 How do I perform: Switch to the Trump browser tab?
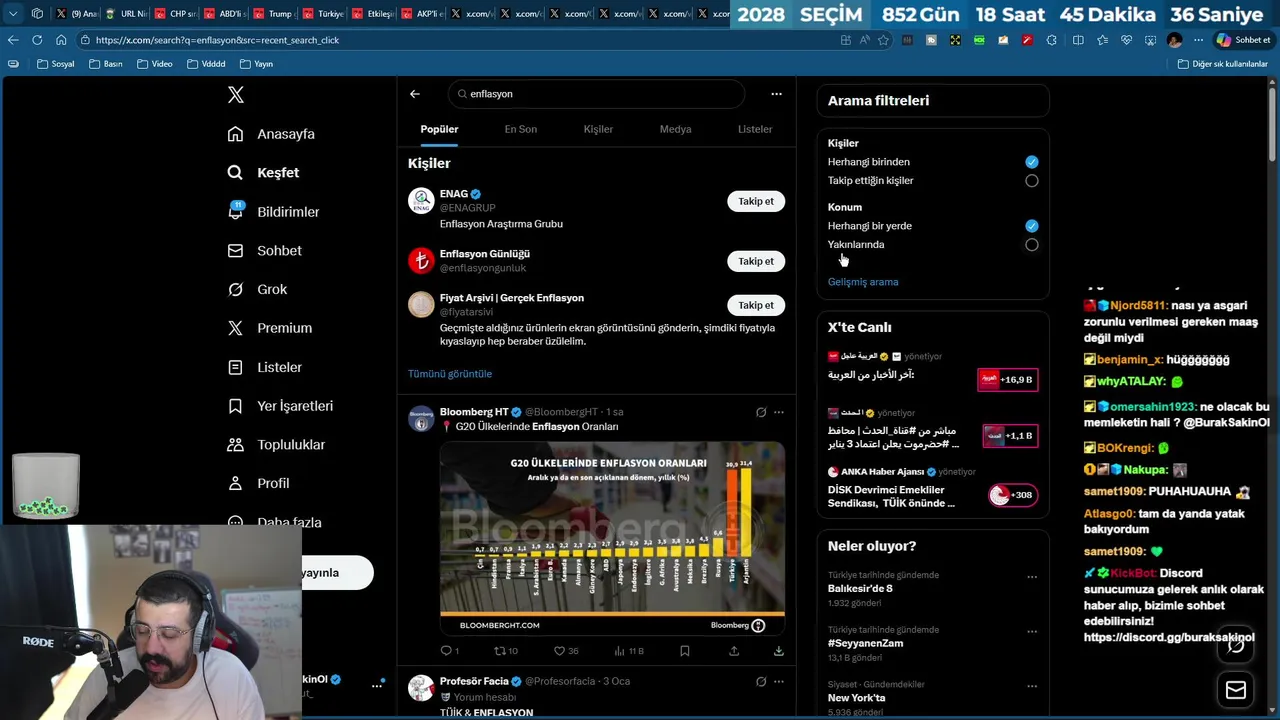pyautogui.click(x=272, y=14)
